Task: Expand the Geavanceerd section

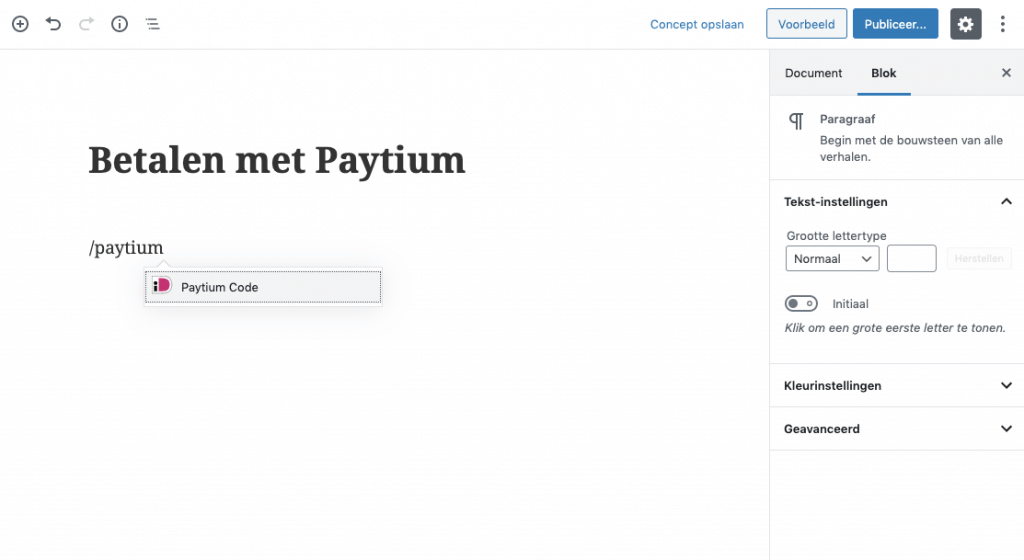Action: (x=896, y=429)
